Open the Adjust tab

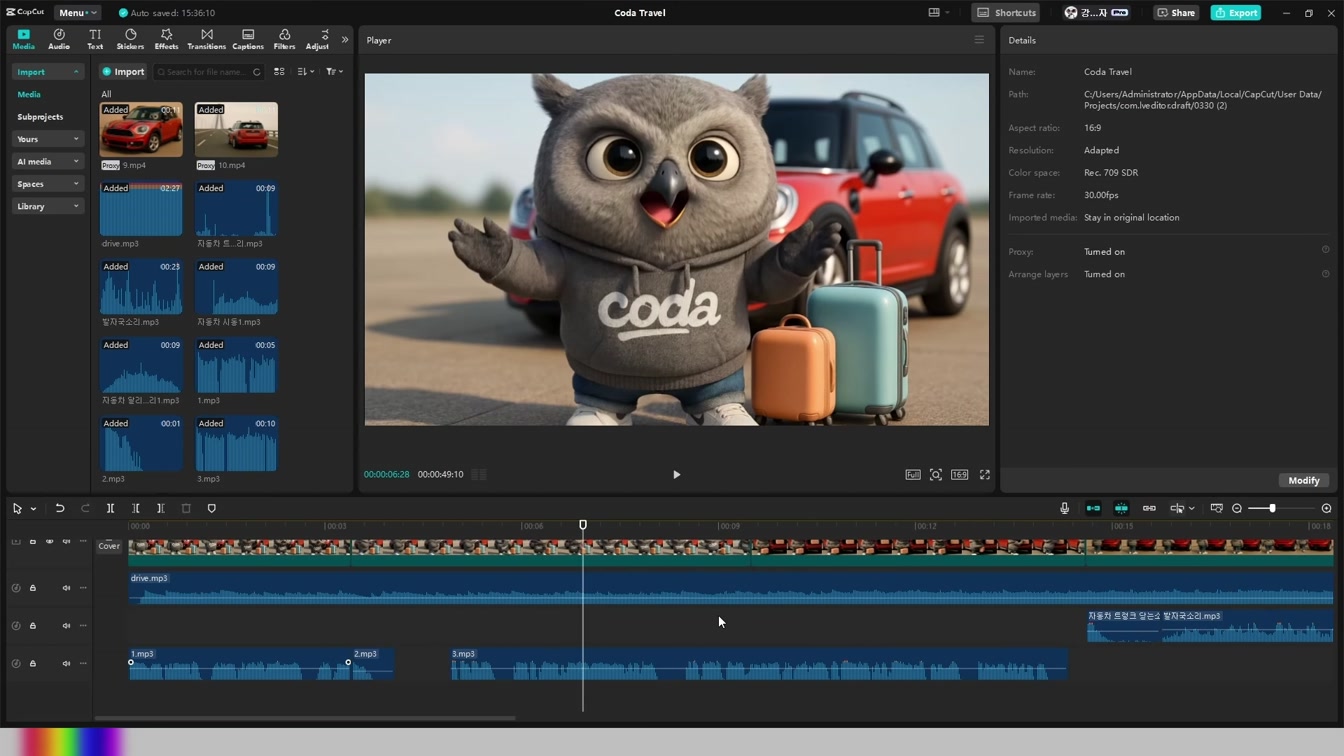click(317, 39)
